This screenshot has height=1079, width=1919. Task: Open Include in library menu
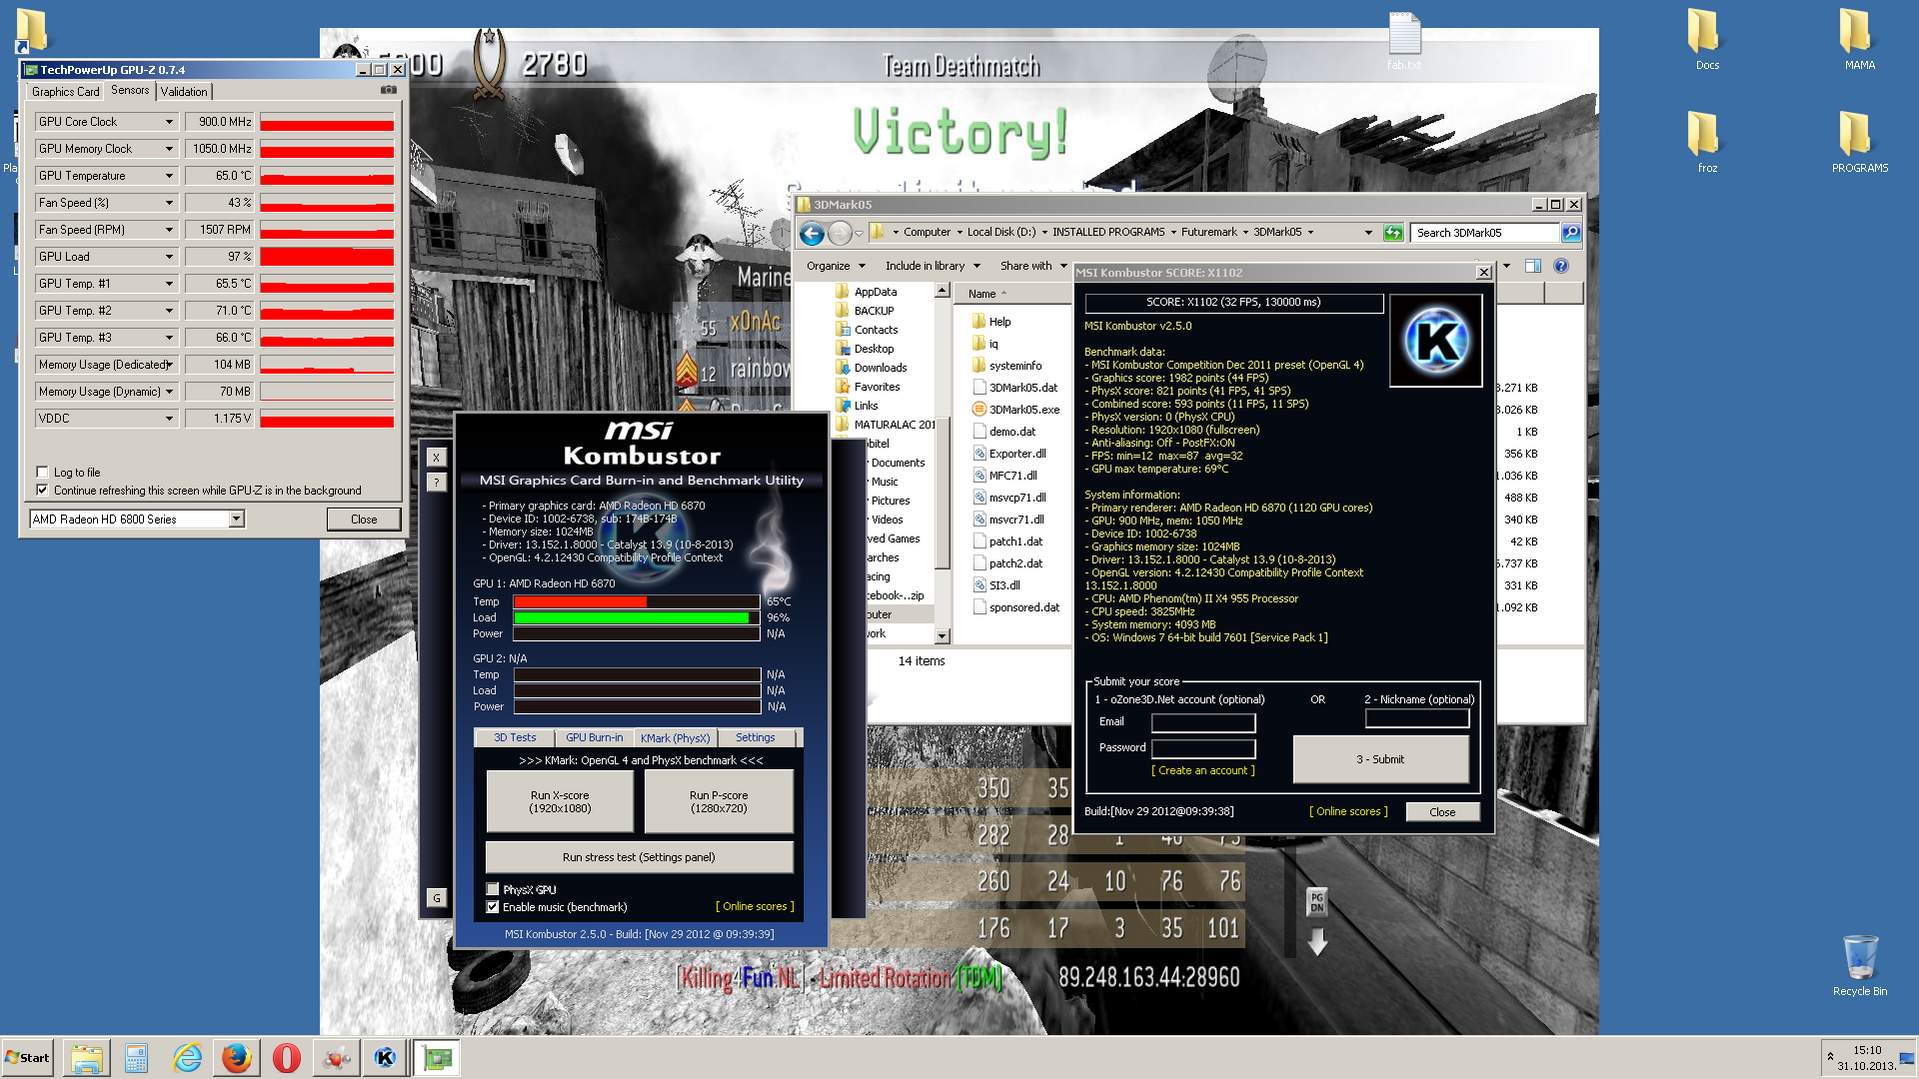click(x=932, y=266)
